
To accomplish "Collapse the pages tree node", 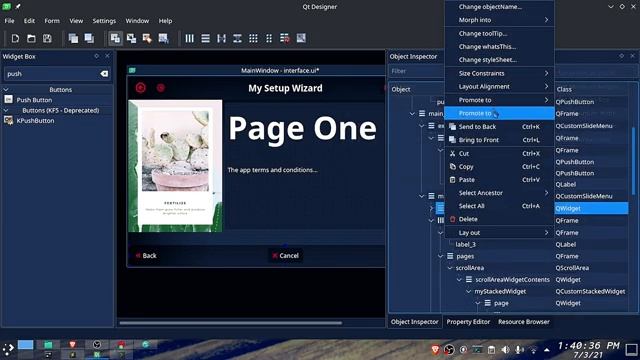I will pos(440,256).
